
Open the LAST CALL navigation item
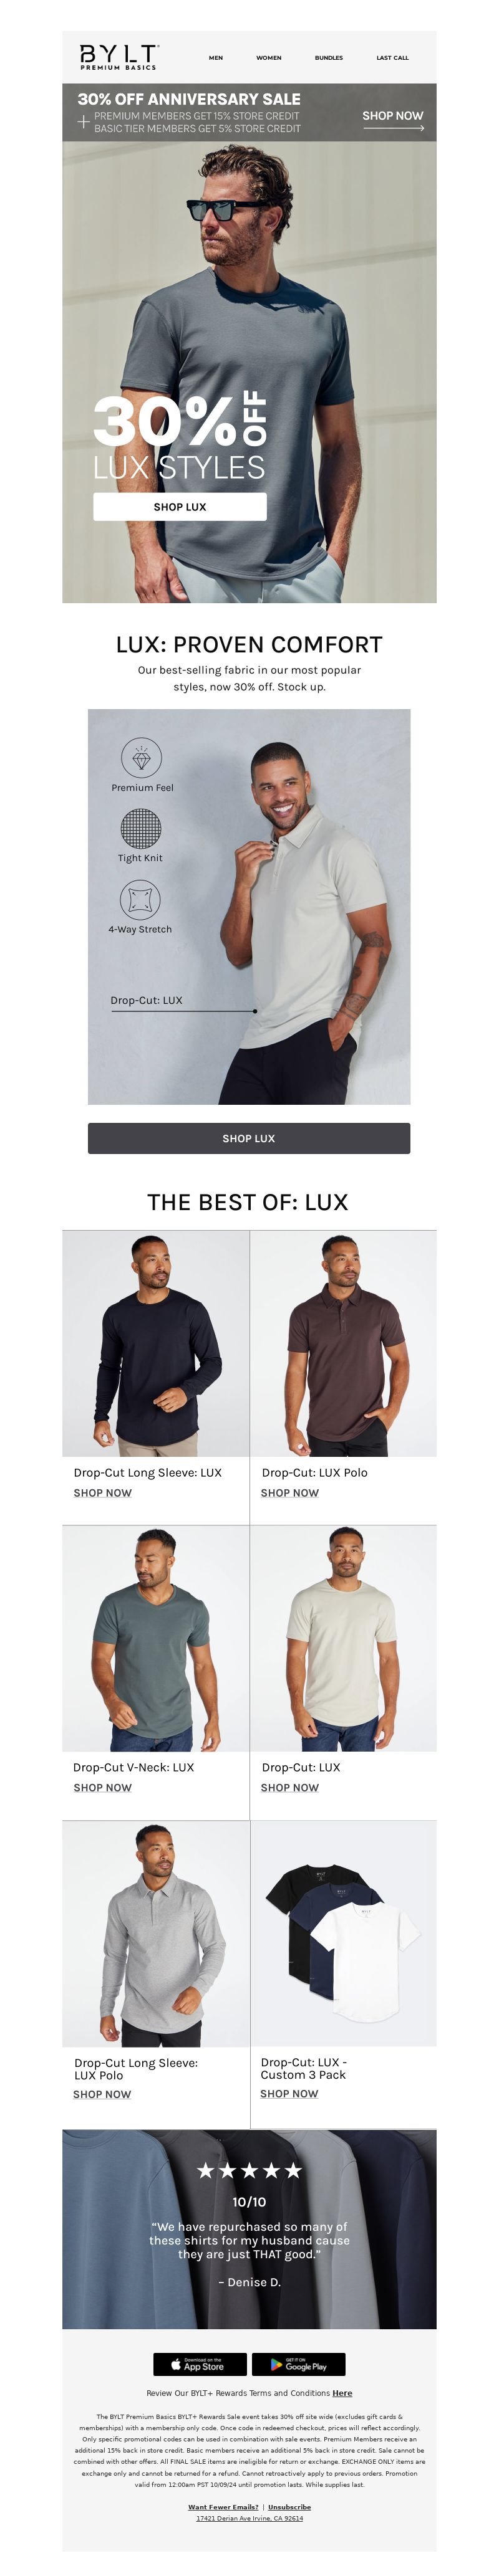[x=392, y=58]
